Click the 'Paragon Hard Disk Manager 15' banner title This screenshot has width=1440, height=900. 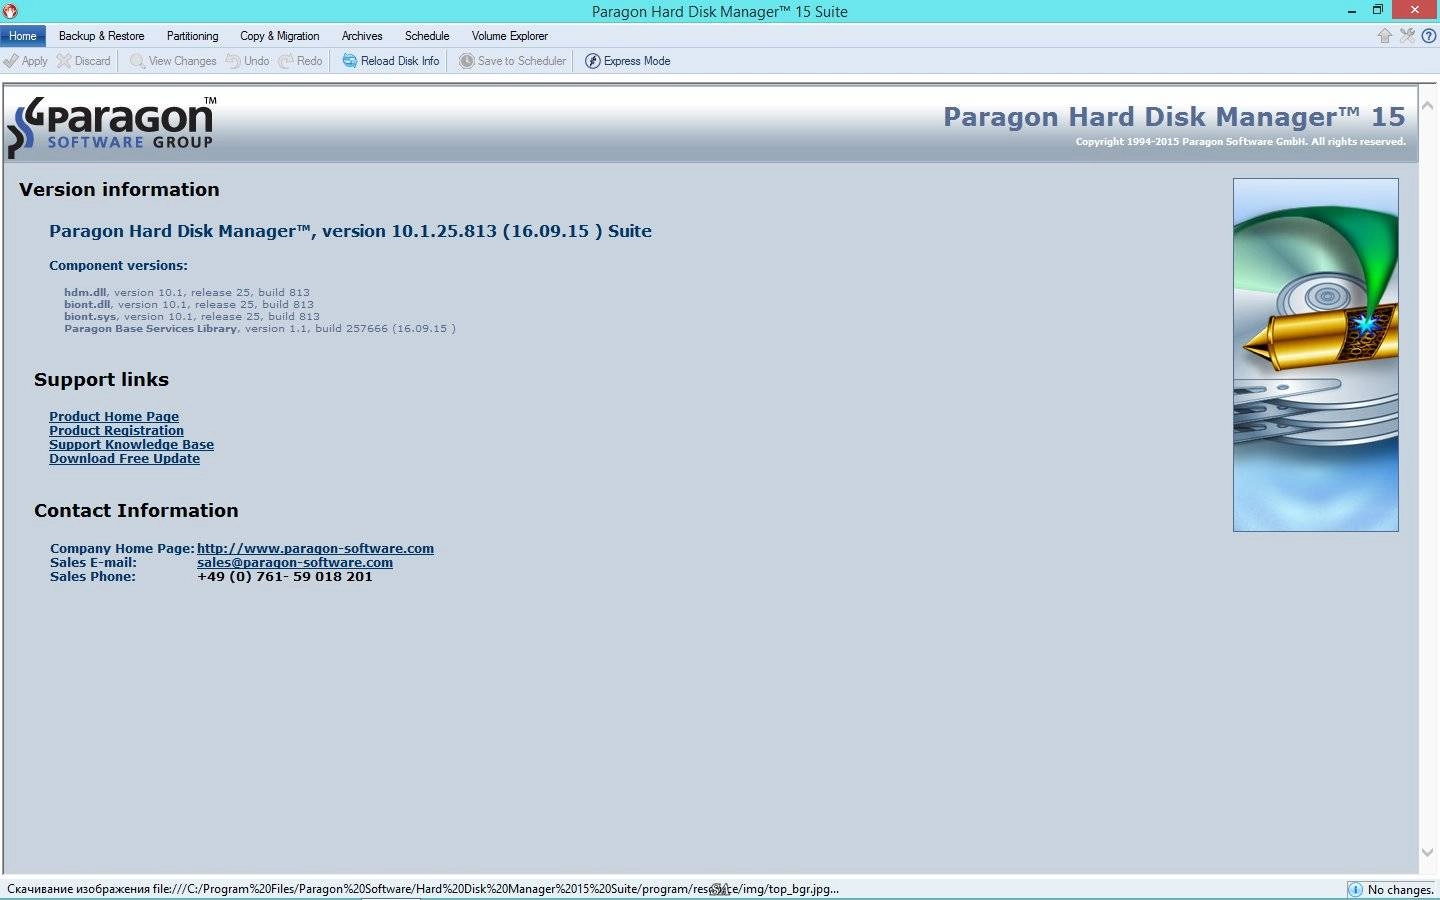[x=1174, y=117]
